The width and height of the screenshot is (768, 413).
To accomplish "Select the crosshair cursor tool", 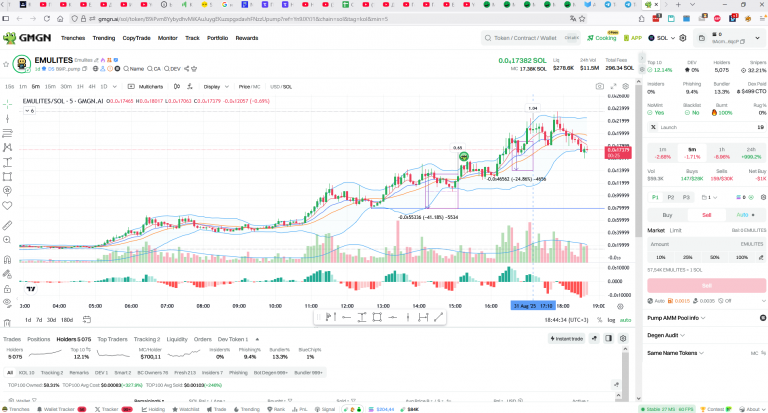I will tap(7, 104).
